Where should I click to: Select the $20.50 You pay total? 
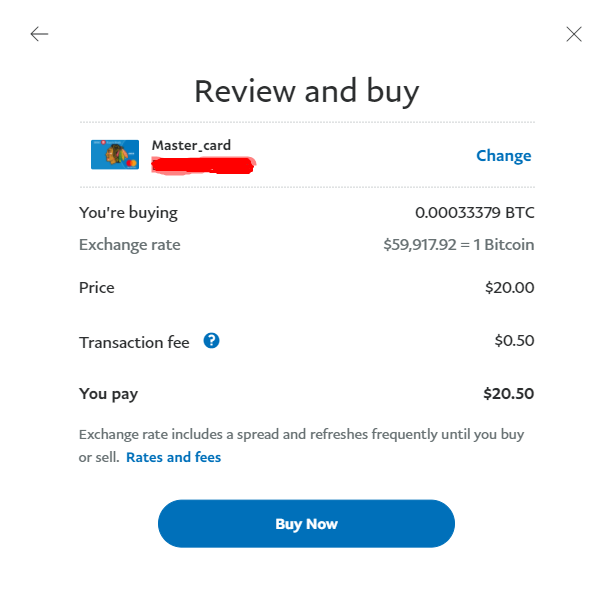[509, 394]
